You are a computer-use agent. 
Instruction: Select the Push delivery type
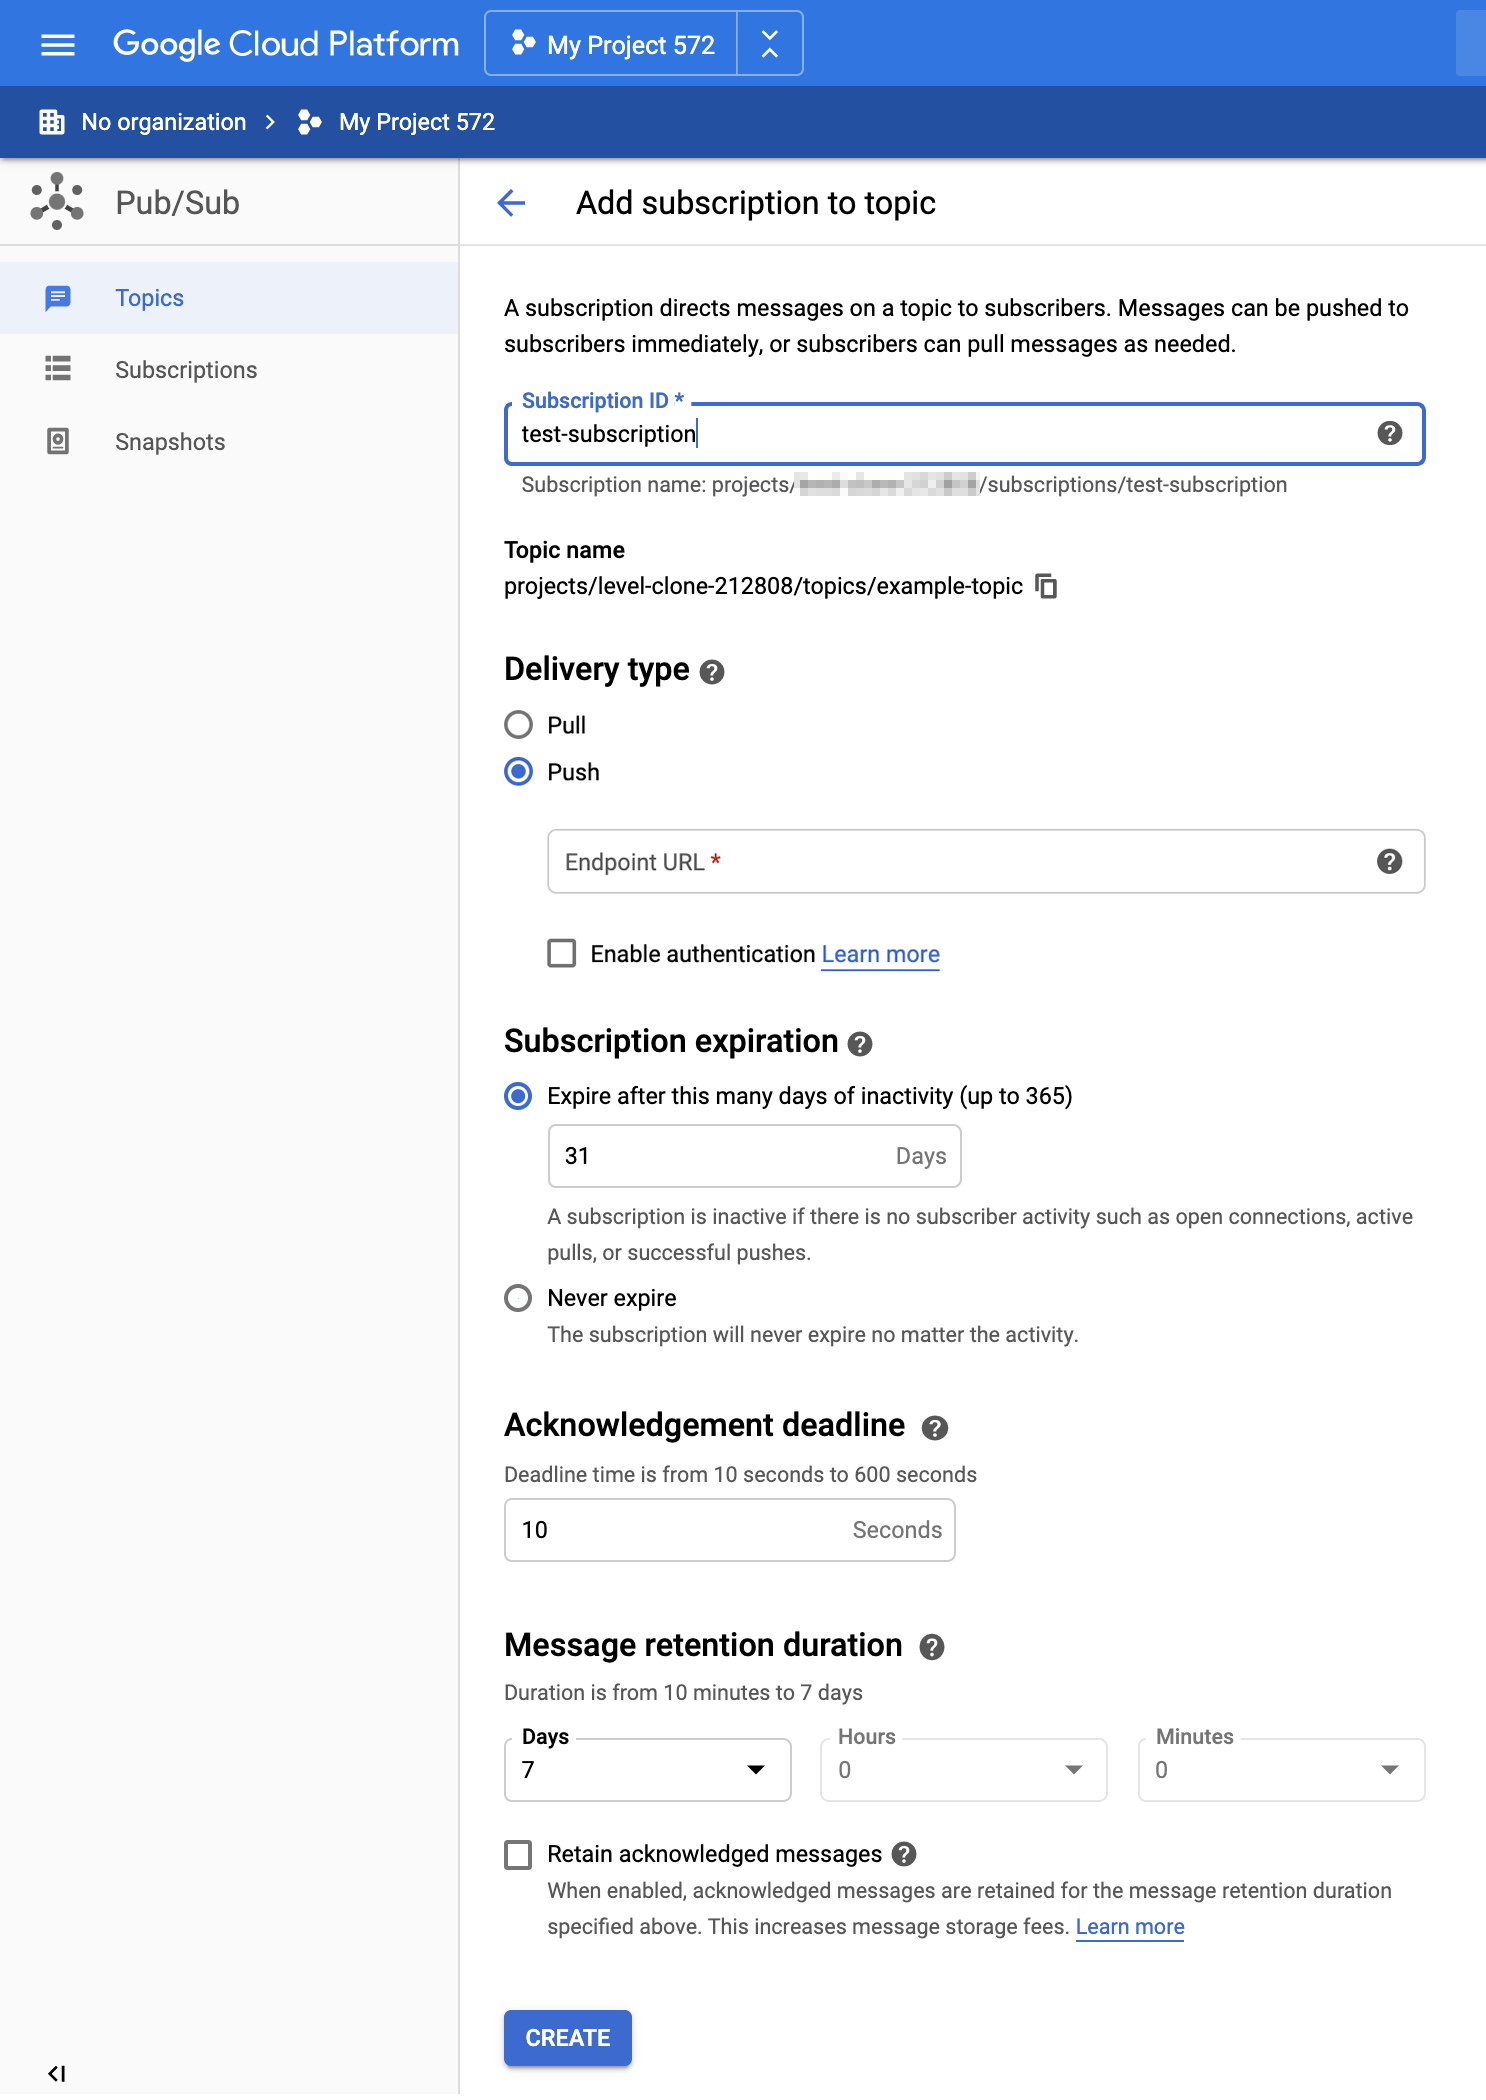[x=518, y=772]
